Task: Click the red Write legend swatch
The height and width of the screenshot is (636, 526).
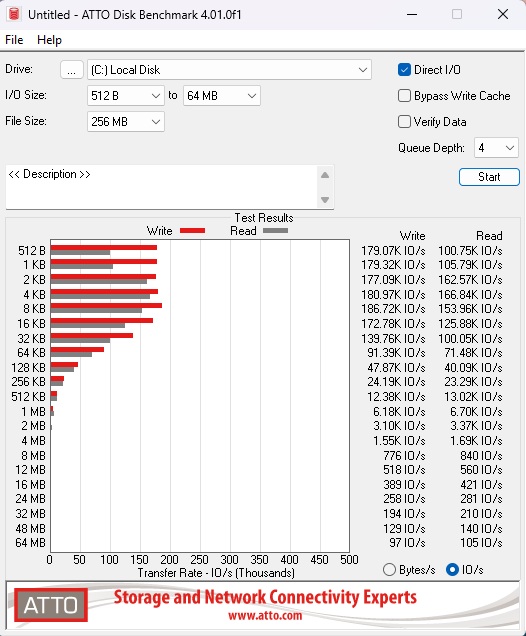Action: (192, 230)
